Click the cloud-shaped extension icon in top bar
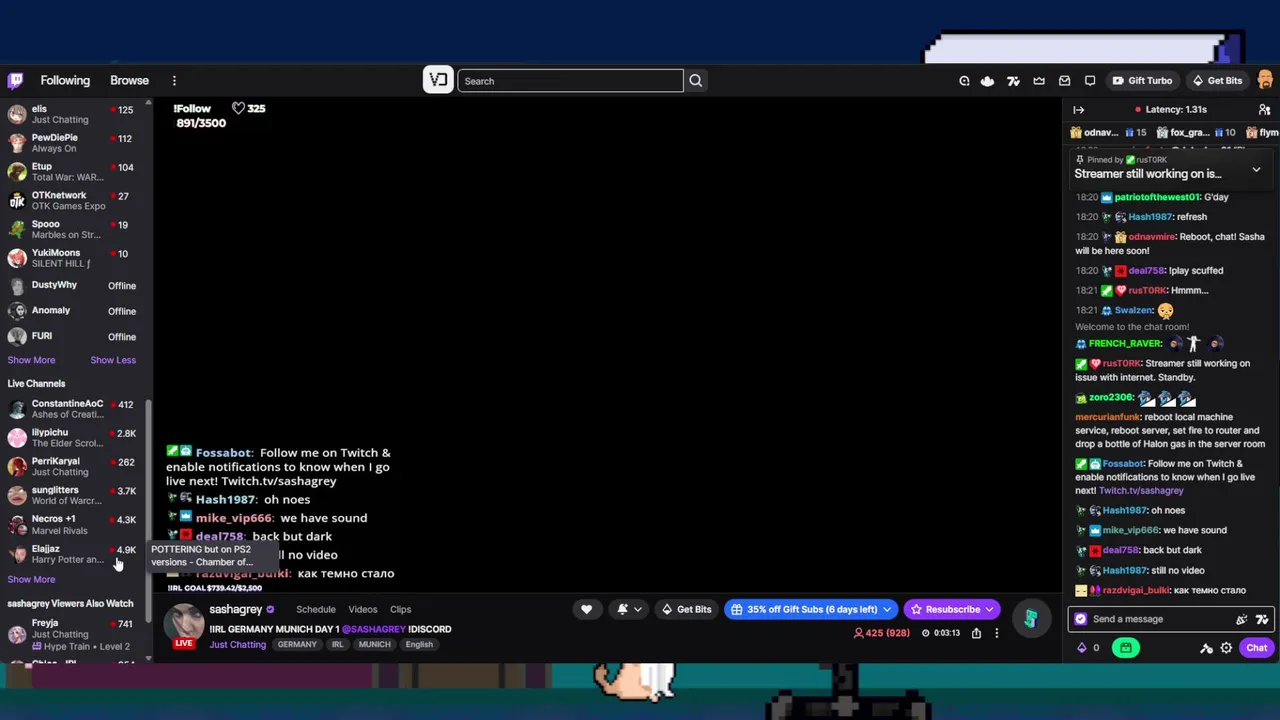This screenshot has height=720, width=1280. (987, 81)
